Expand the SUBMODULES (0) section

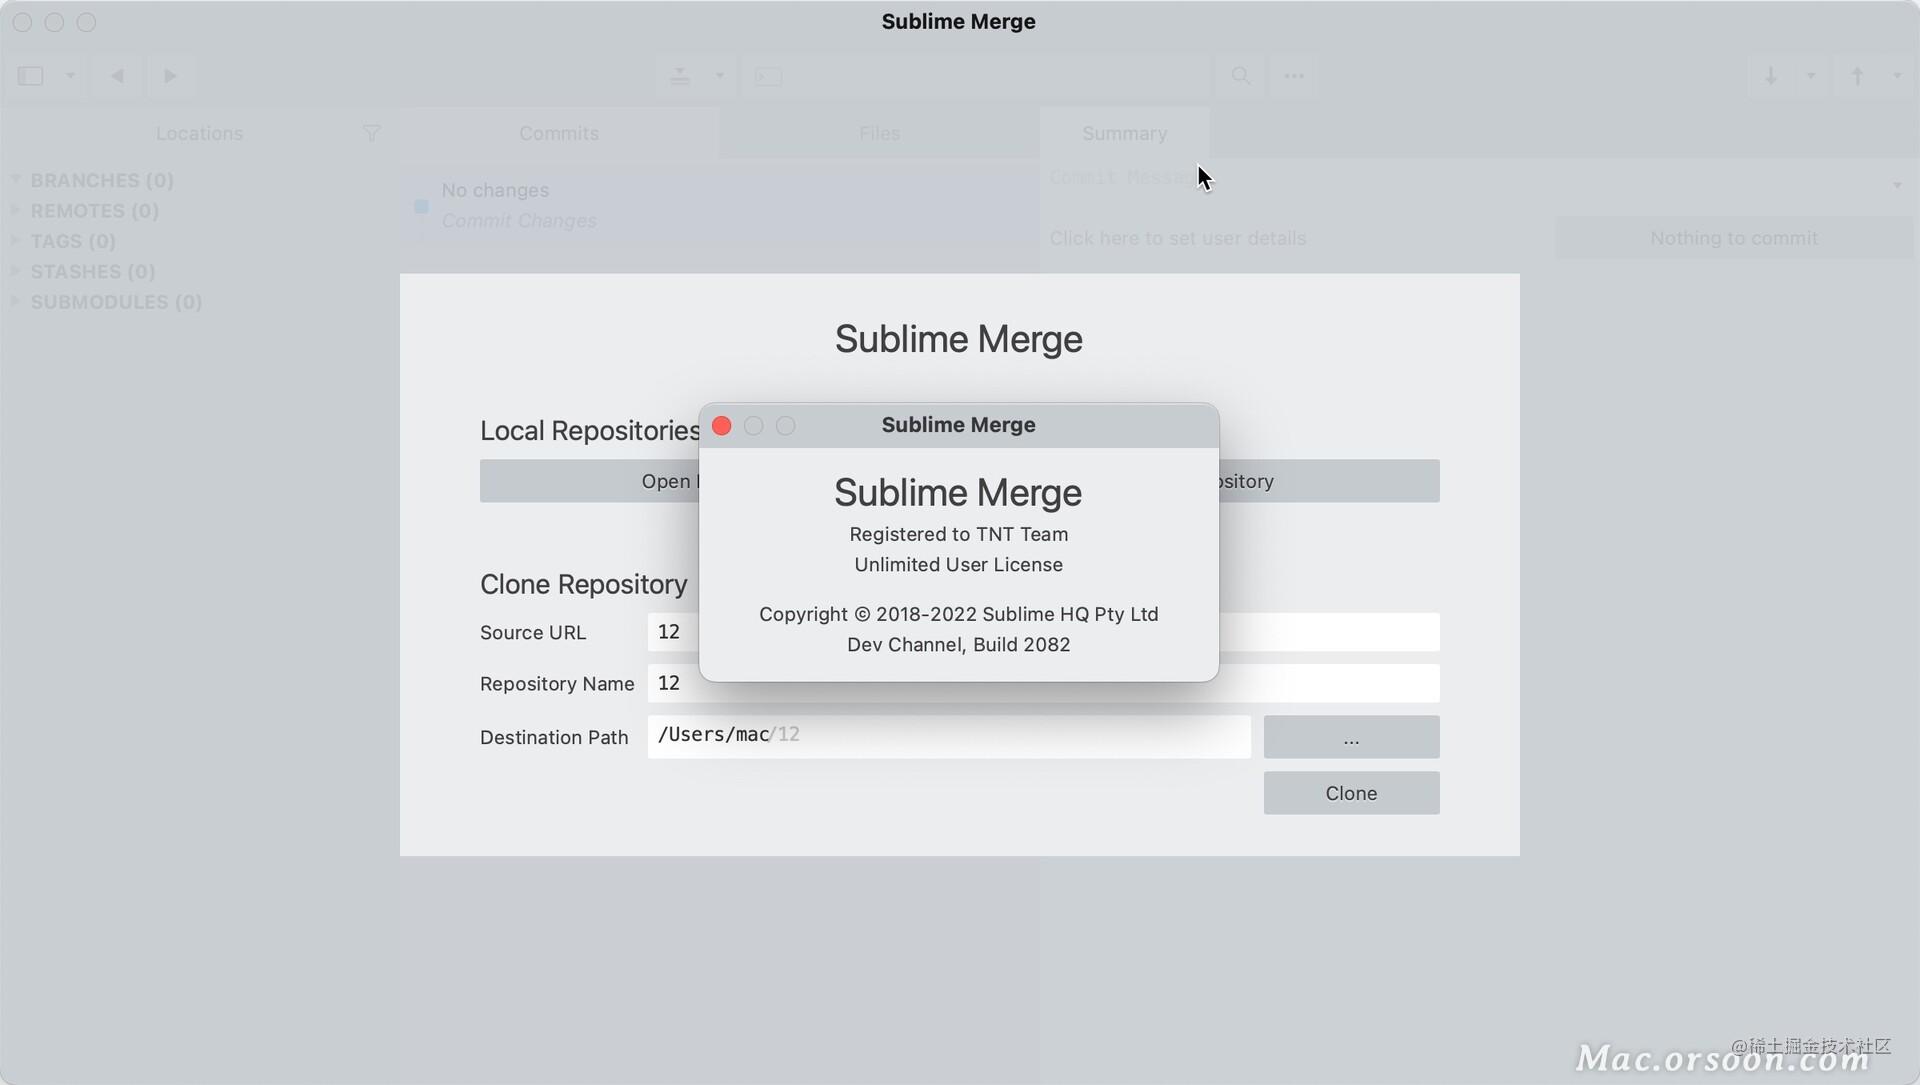coord(15,301)
